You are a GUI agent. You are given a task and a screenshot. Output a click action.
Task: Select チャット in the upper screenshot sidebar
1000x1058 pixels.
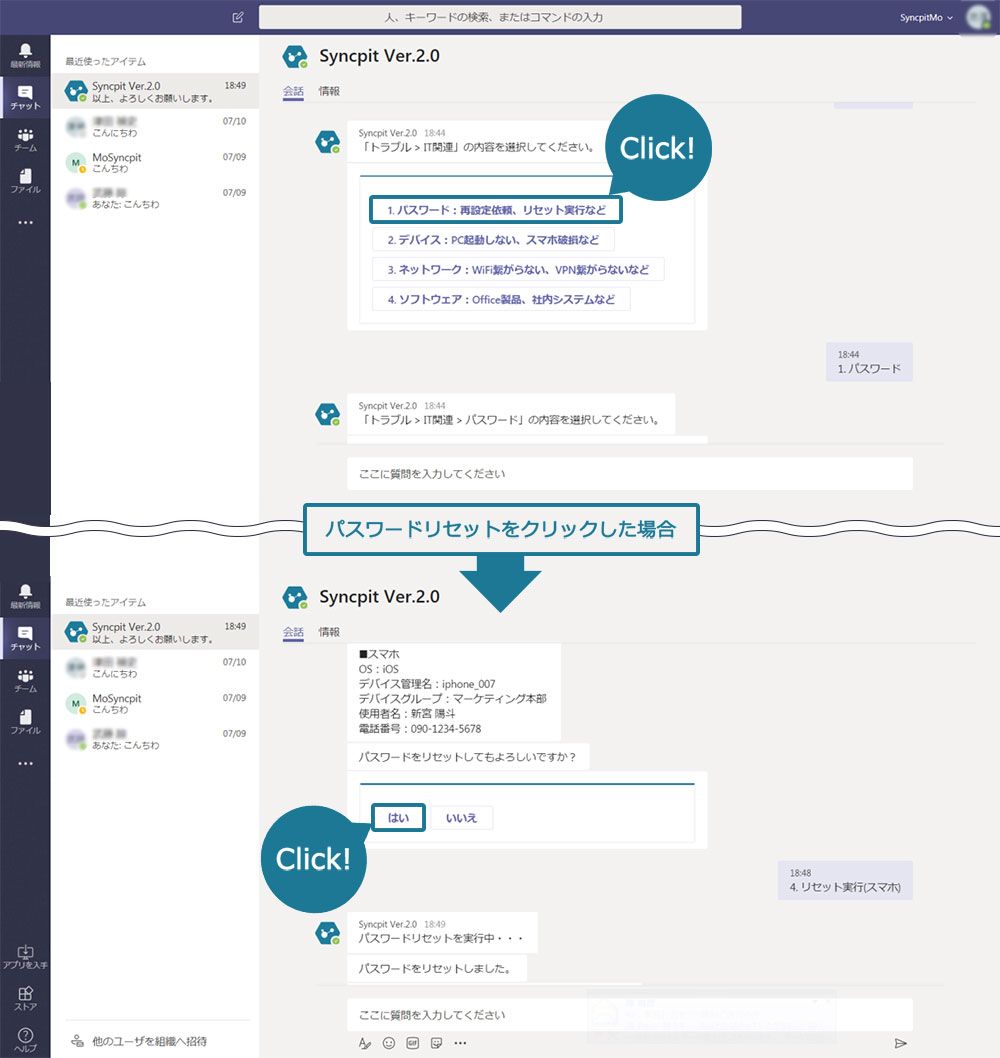pos(25,97)
